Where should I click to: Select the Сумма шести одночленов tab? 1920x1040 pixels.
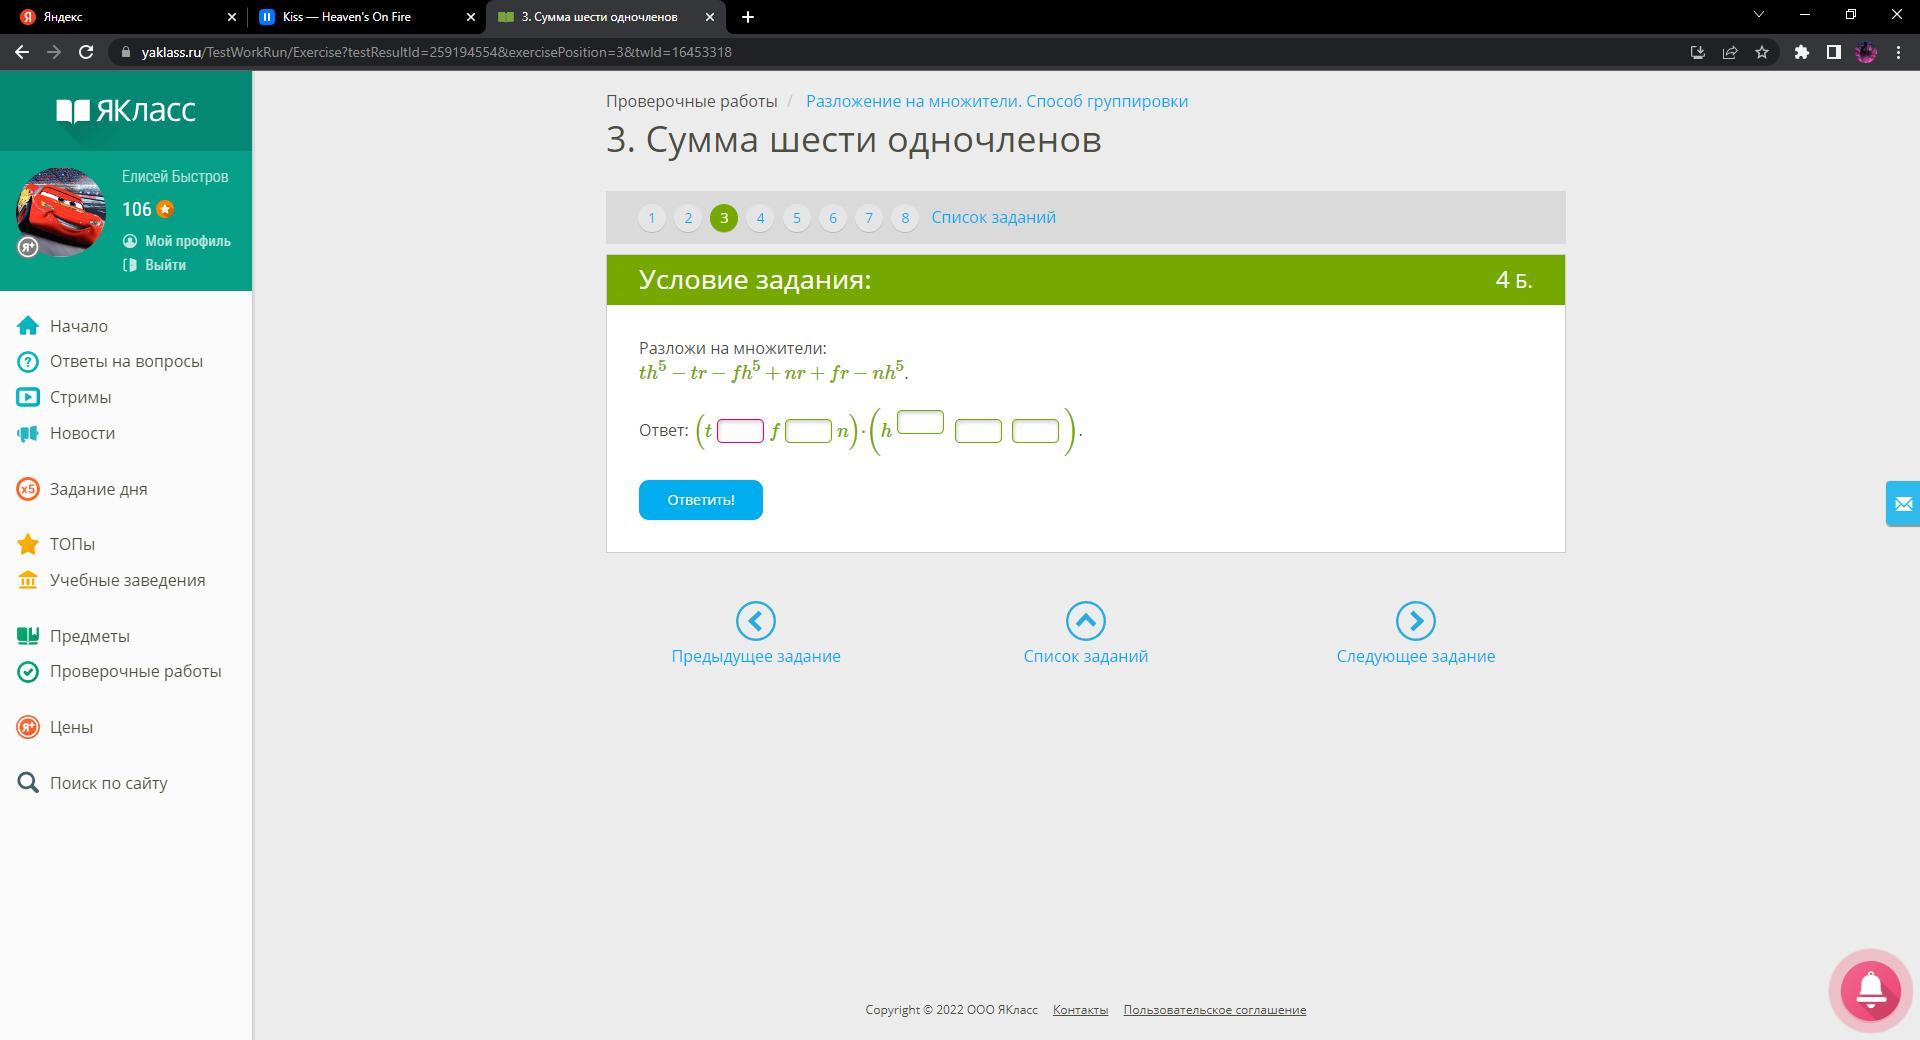coord(605,17)
